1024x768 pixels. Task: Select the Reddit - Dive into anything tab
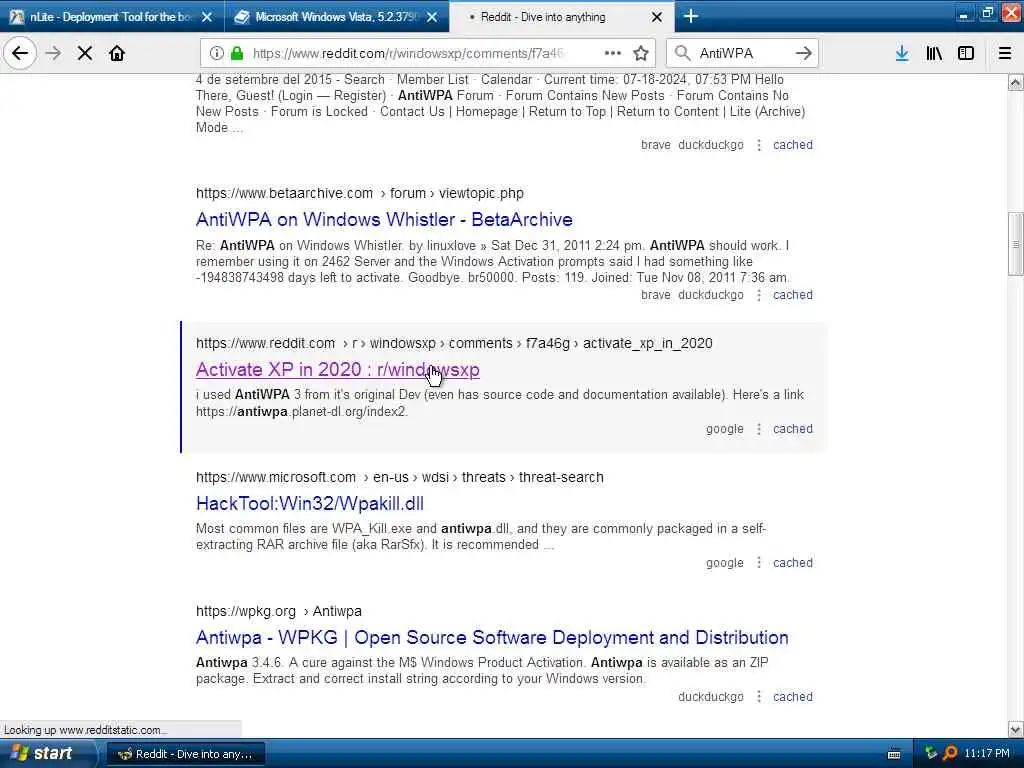tap(562, 17)
